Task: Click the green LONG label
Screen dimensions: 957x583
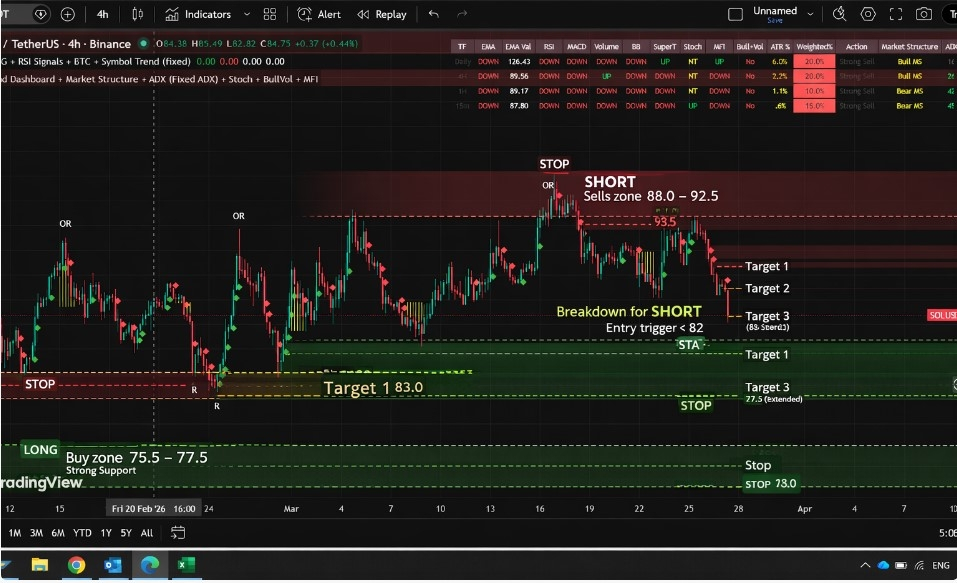Action: click(x=40, y=450)
